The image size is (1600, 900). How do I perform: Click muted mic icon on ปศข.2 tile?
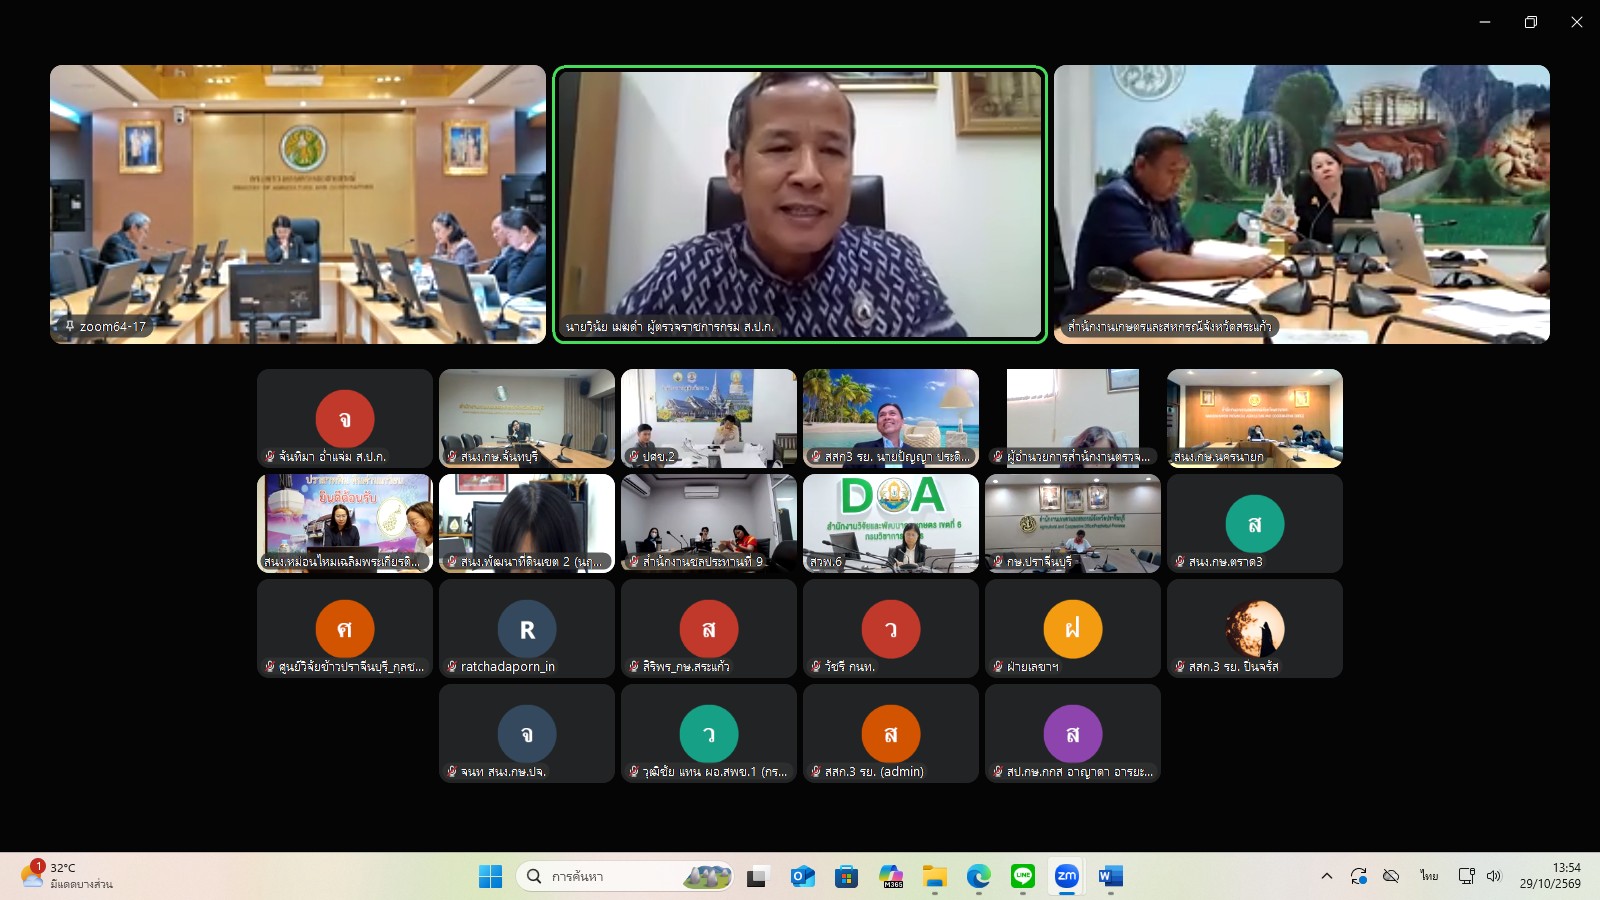click(634, 456)
